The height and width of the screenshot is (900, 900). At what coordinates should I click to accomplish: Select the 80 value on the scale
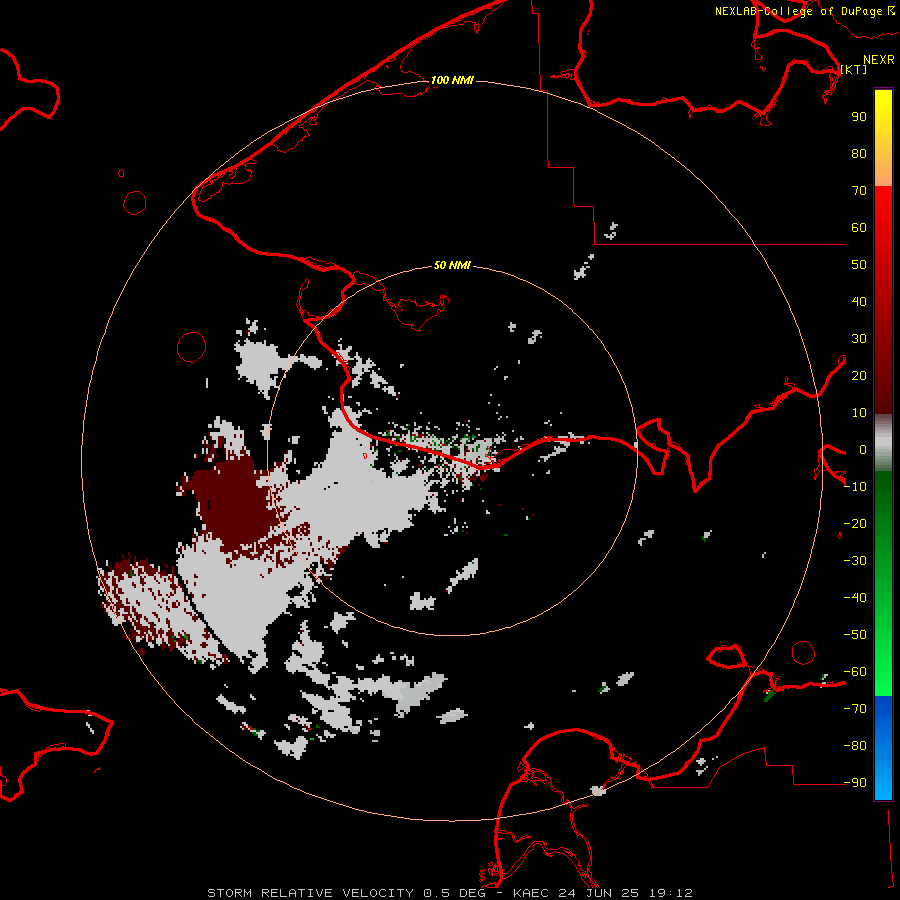tap(859, 153)
